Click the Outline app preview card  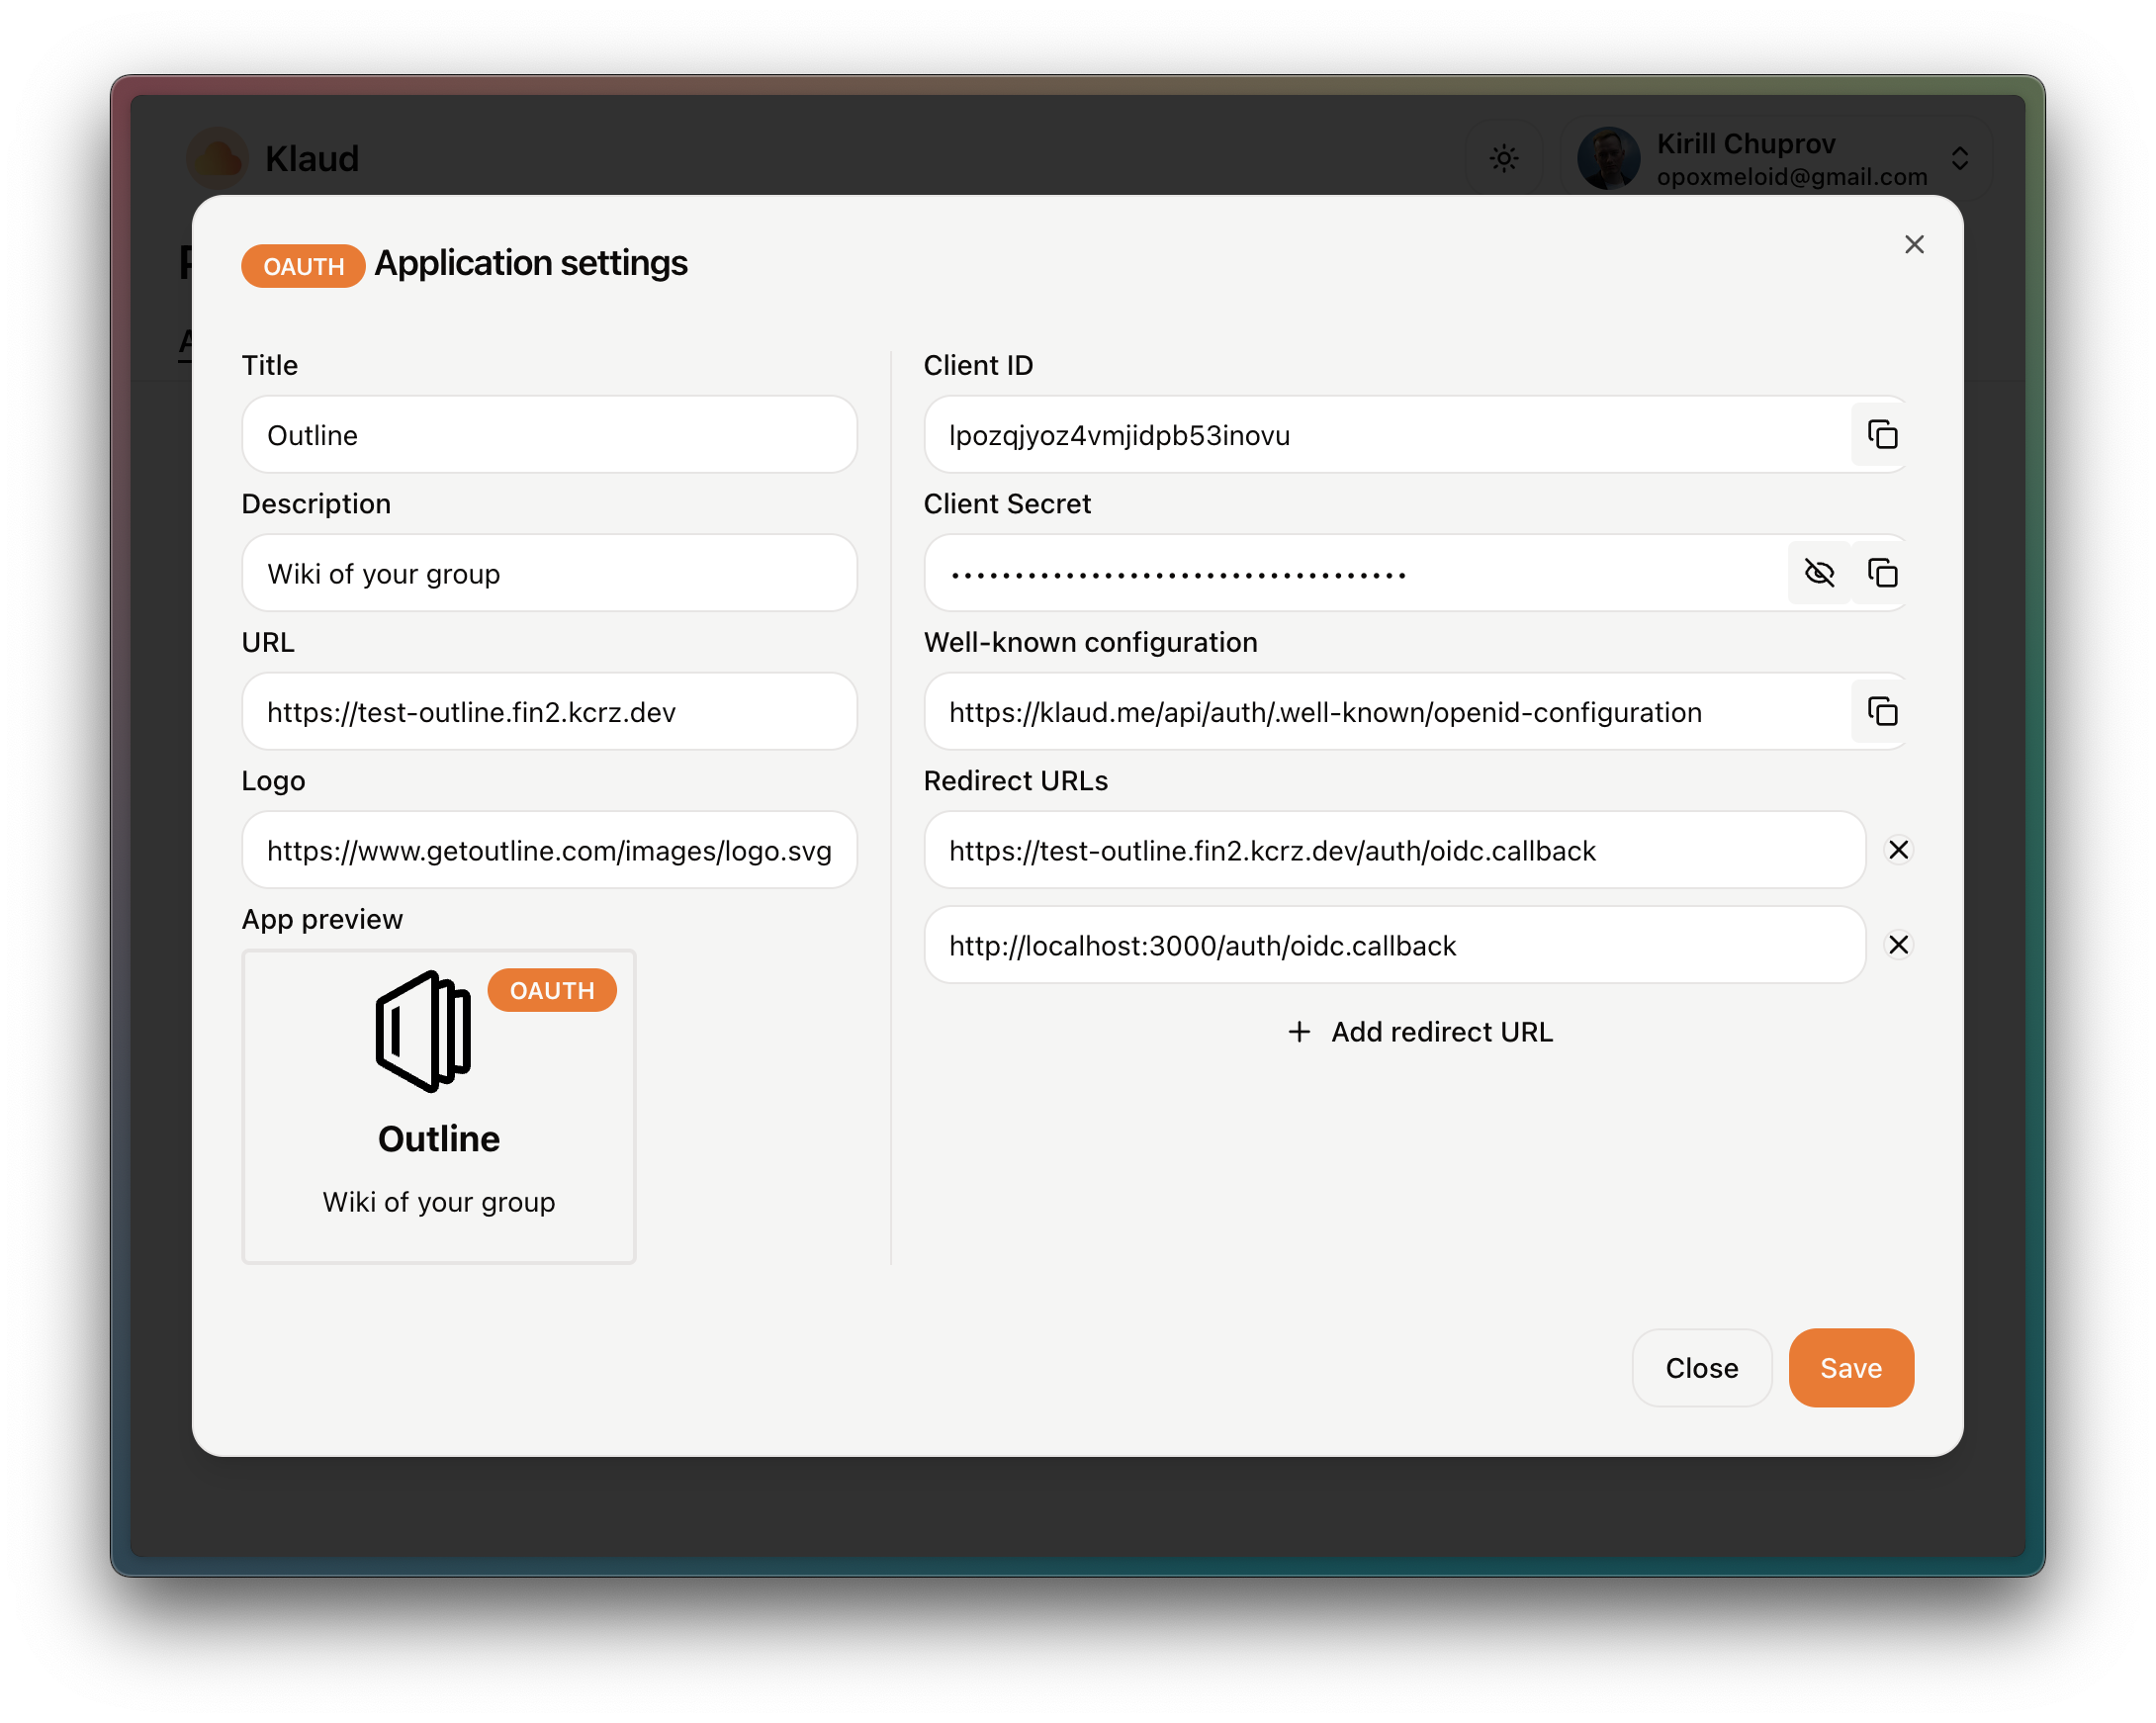tap(439, 1107)
